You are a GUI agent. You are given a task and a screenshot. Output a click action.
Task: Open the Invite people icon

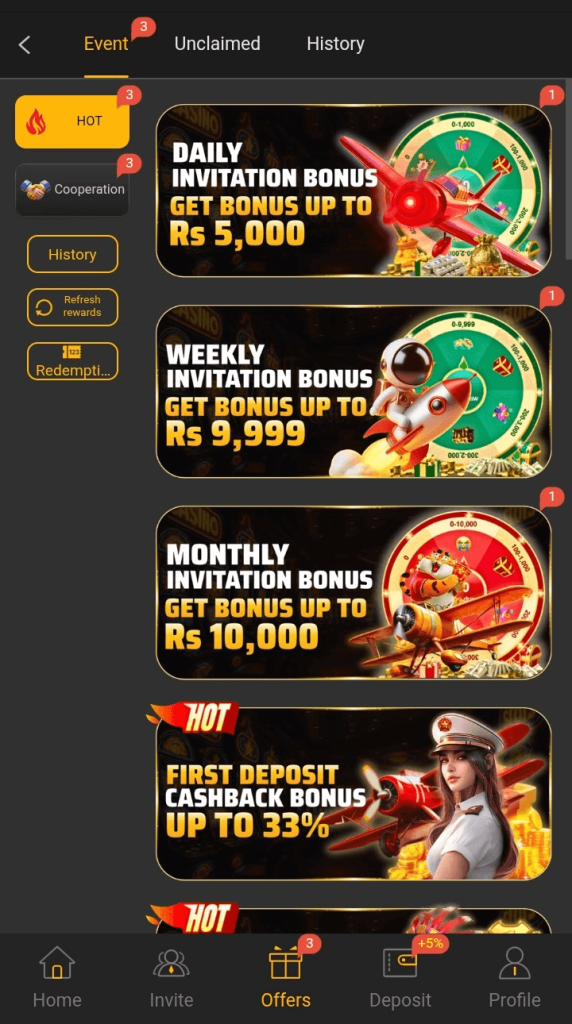pos(171,963)
